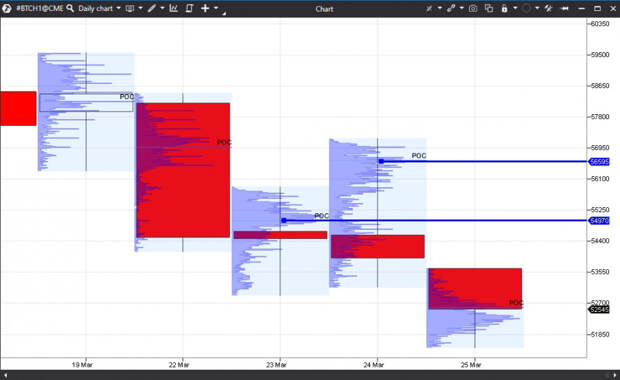This screenshot has height=380, width=620.
Task: Click the crossed tools icon in toolbar
Action: pos(429,8)
